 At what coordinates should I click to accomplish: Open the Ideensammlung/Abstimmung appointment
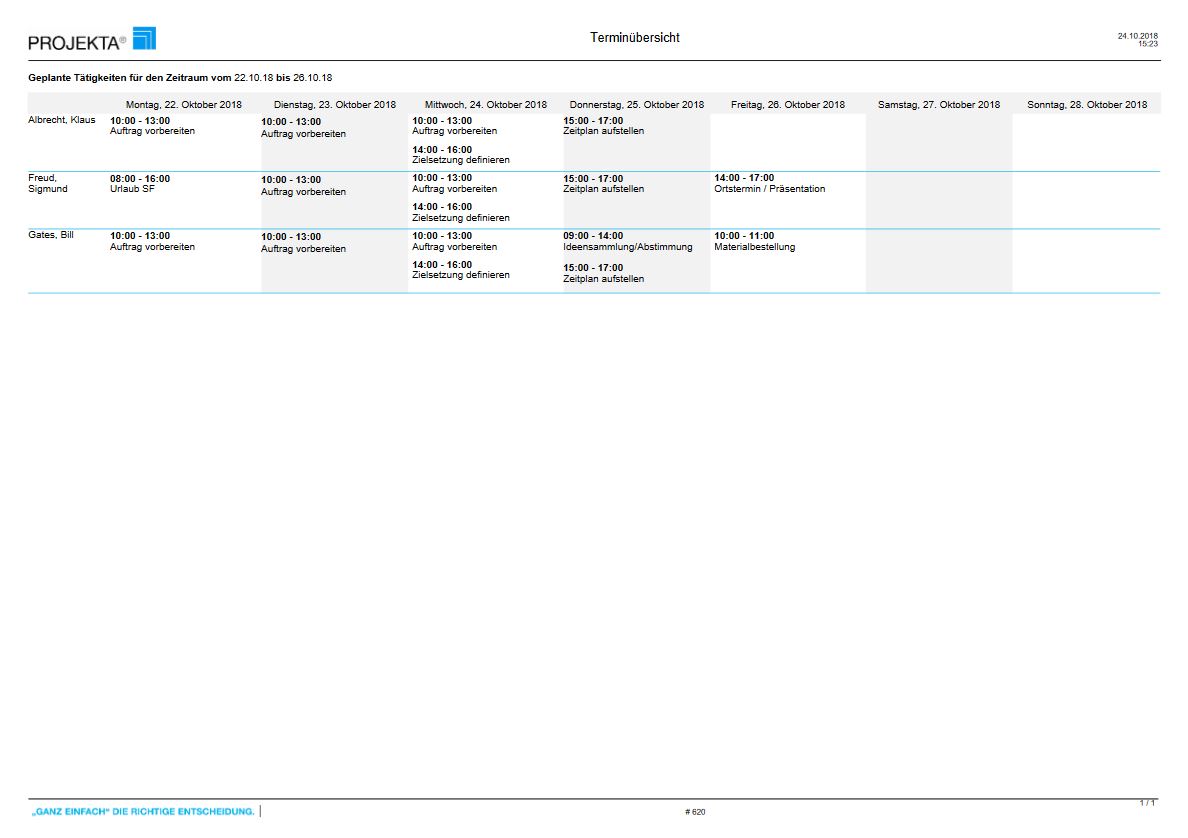[x=627, y=247]
